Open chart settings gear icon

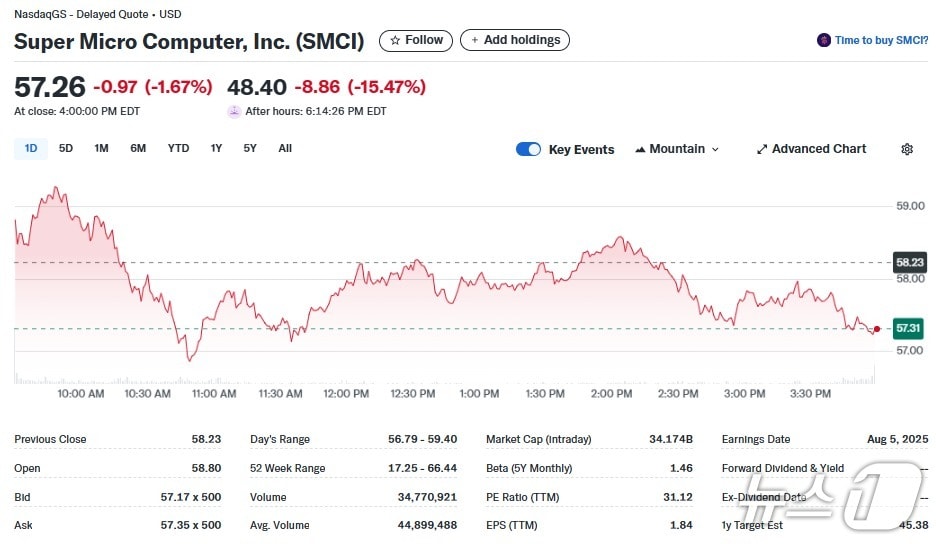coord(907,149)
